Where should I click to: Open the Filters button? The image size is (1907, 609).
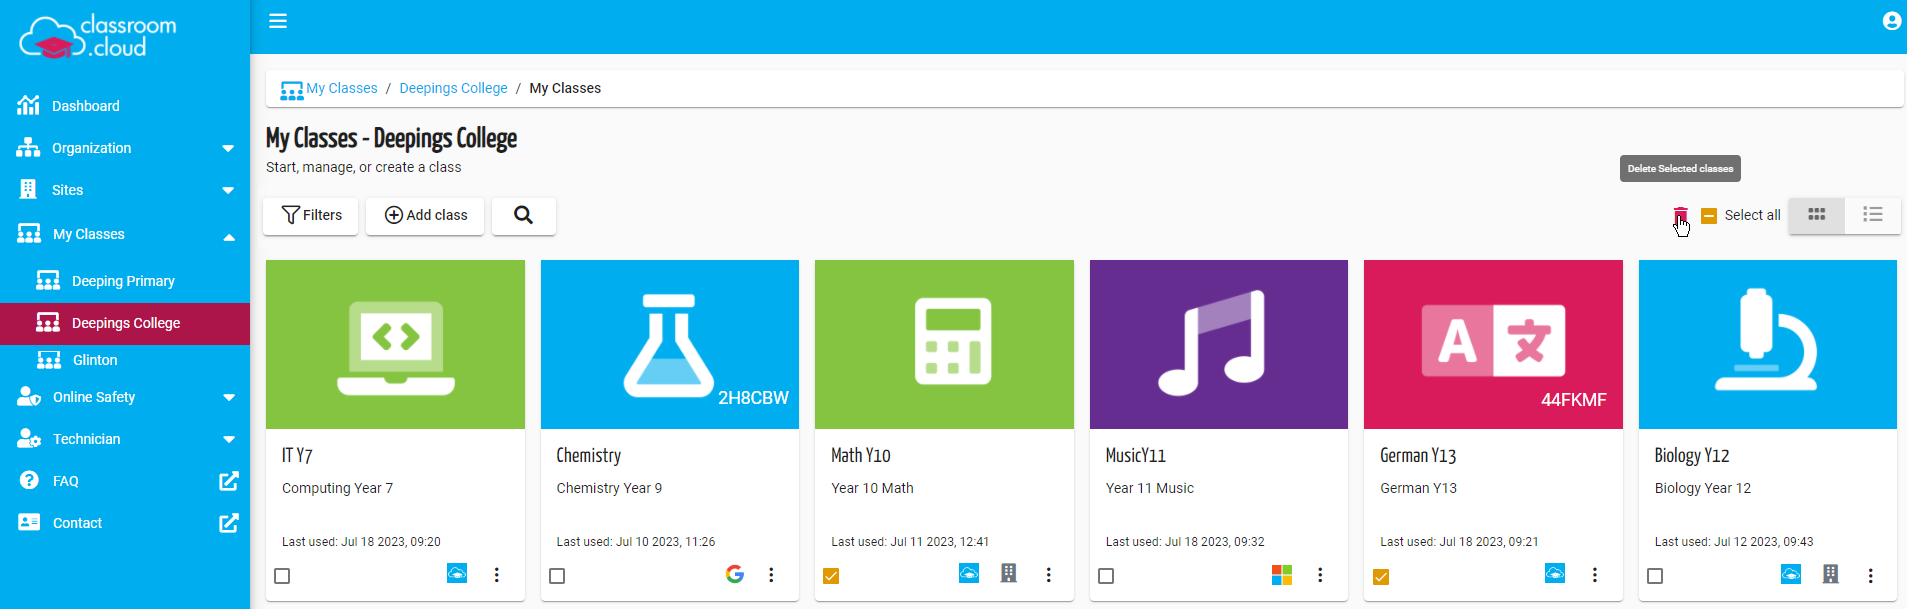[311, 215]
